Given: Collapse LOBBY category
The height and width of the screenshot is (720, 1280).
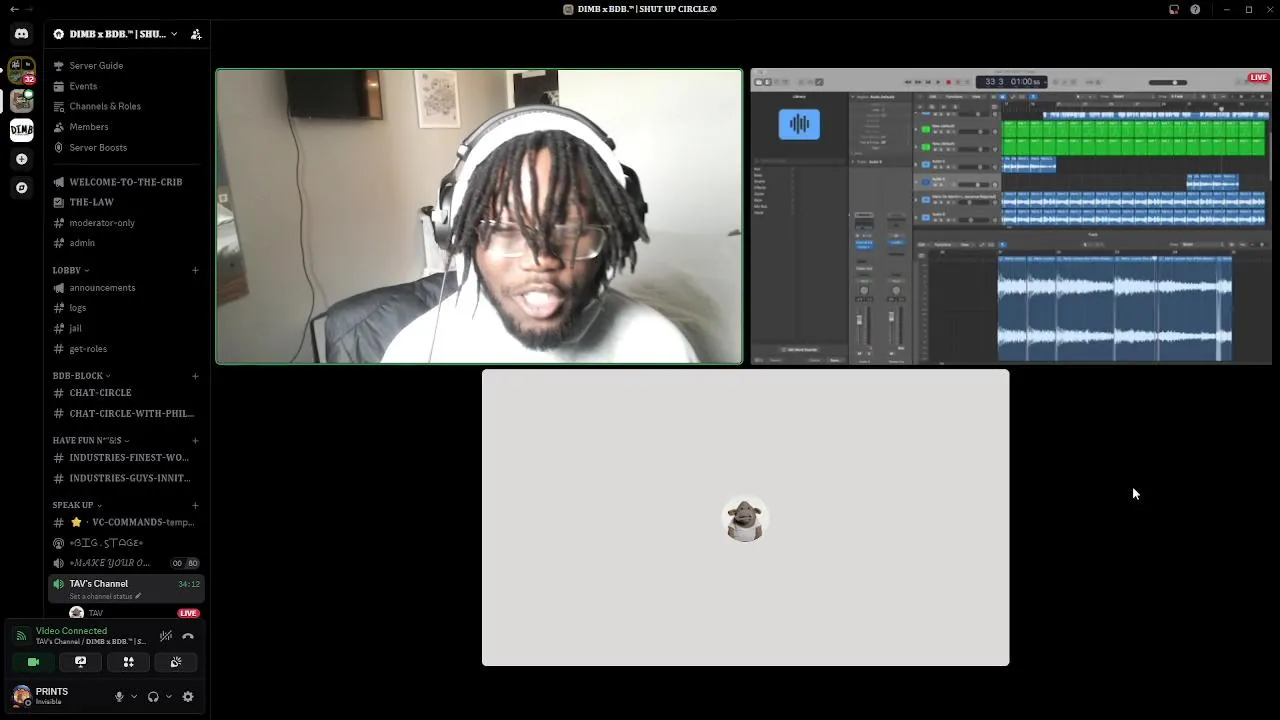Looking at the screenshot, I should 70,270.
